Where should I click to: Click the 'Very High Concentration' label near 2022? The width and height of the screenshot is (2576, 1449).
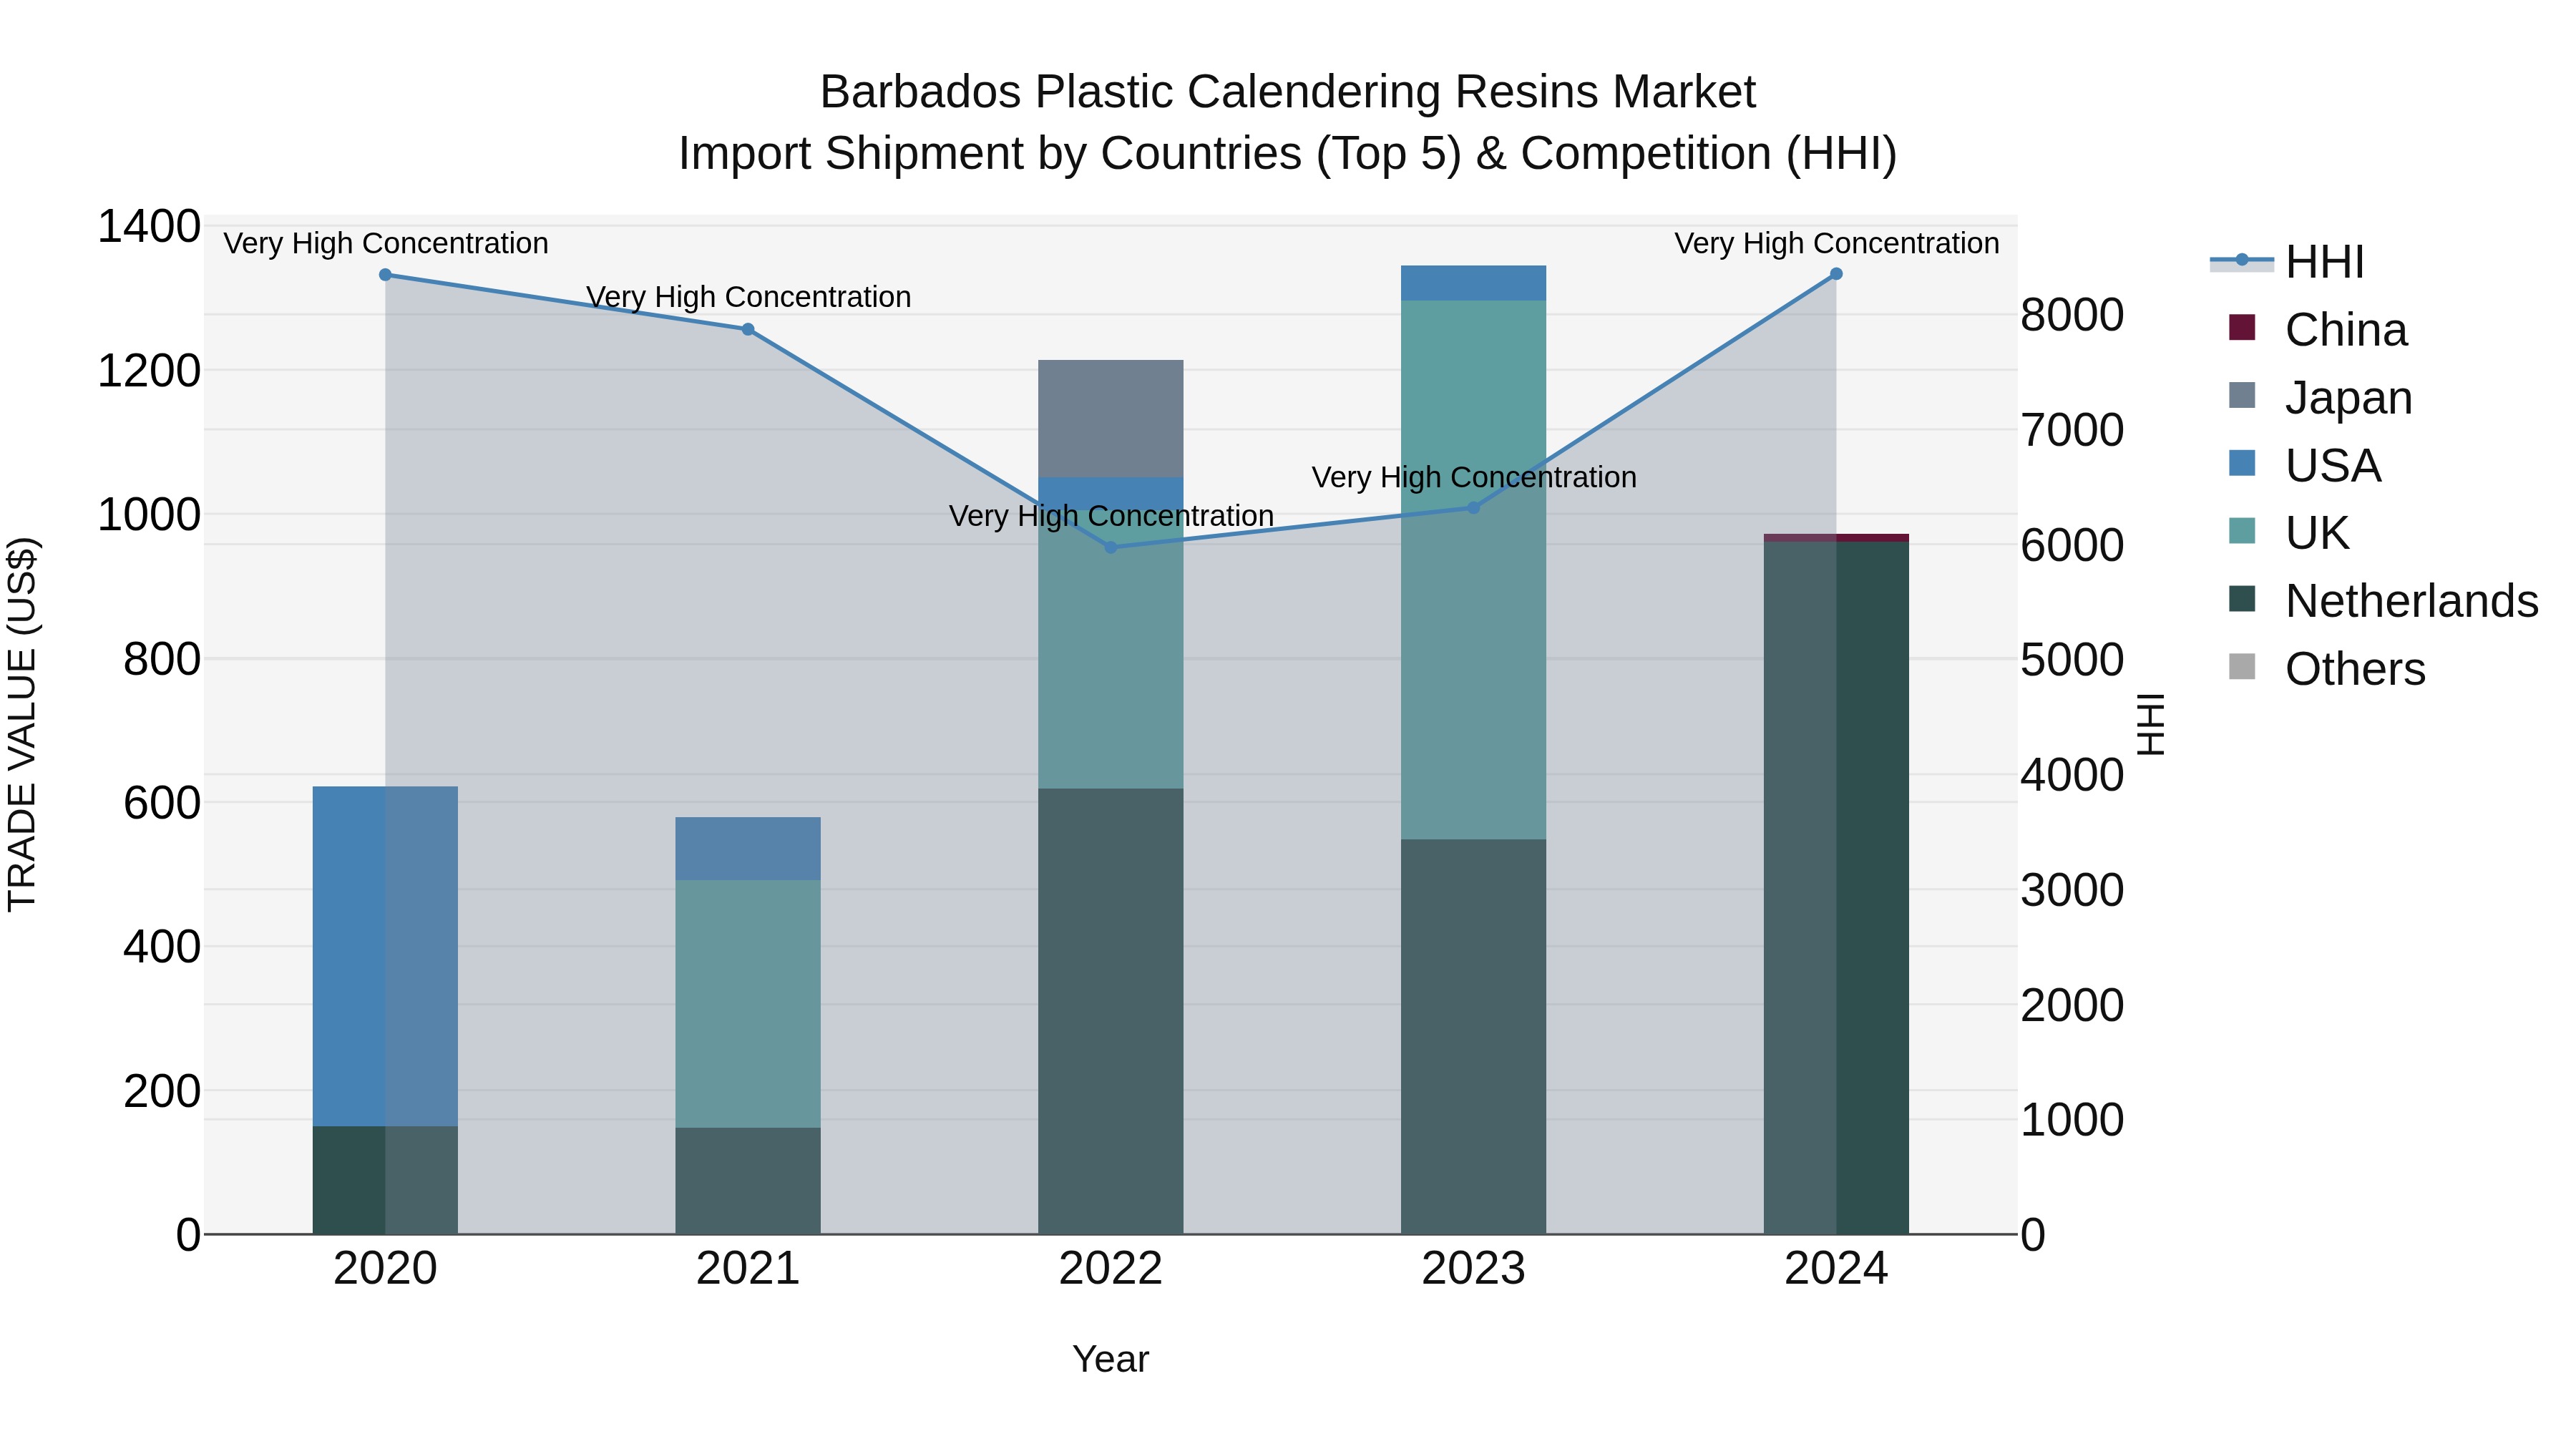point(1110,516)
